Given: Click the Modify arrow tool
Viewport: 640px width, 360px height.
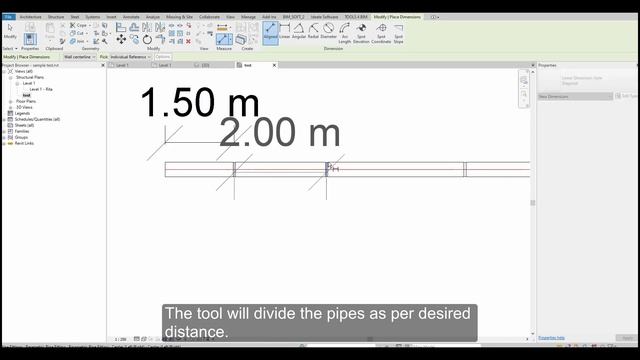Looking at the screenshot, I should click(10, 31).
